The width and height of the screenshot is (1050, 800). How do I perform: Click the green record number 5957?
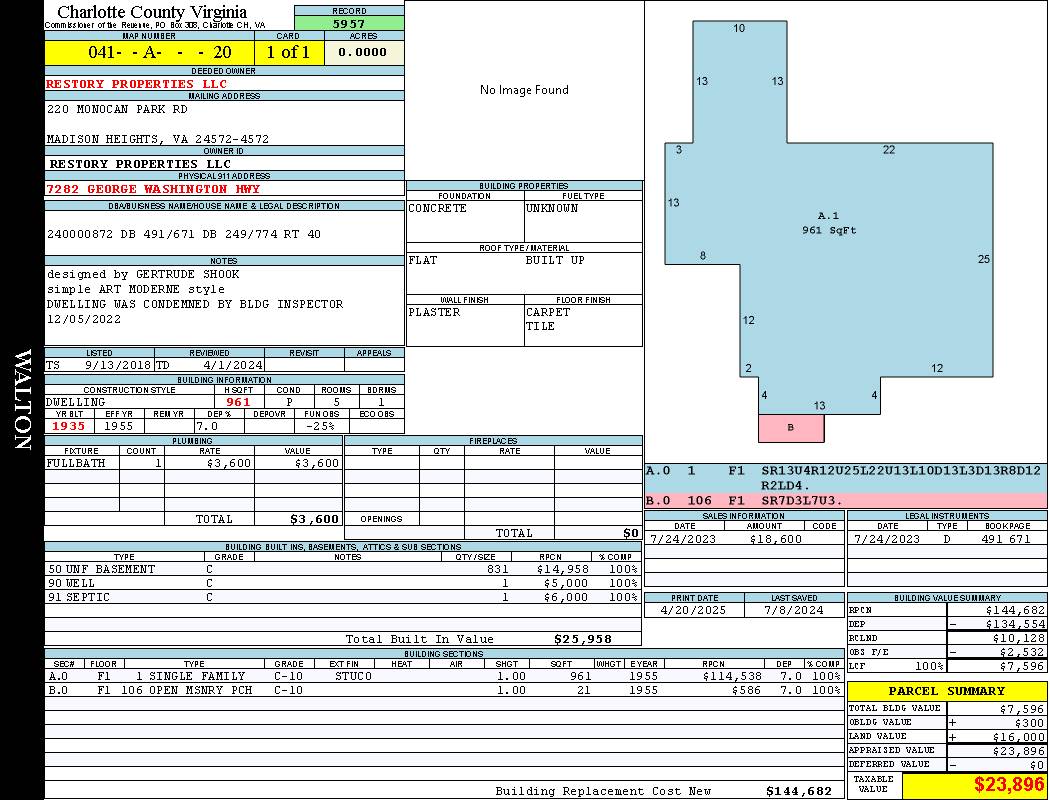tap(349, 23)
